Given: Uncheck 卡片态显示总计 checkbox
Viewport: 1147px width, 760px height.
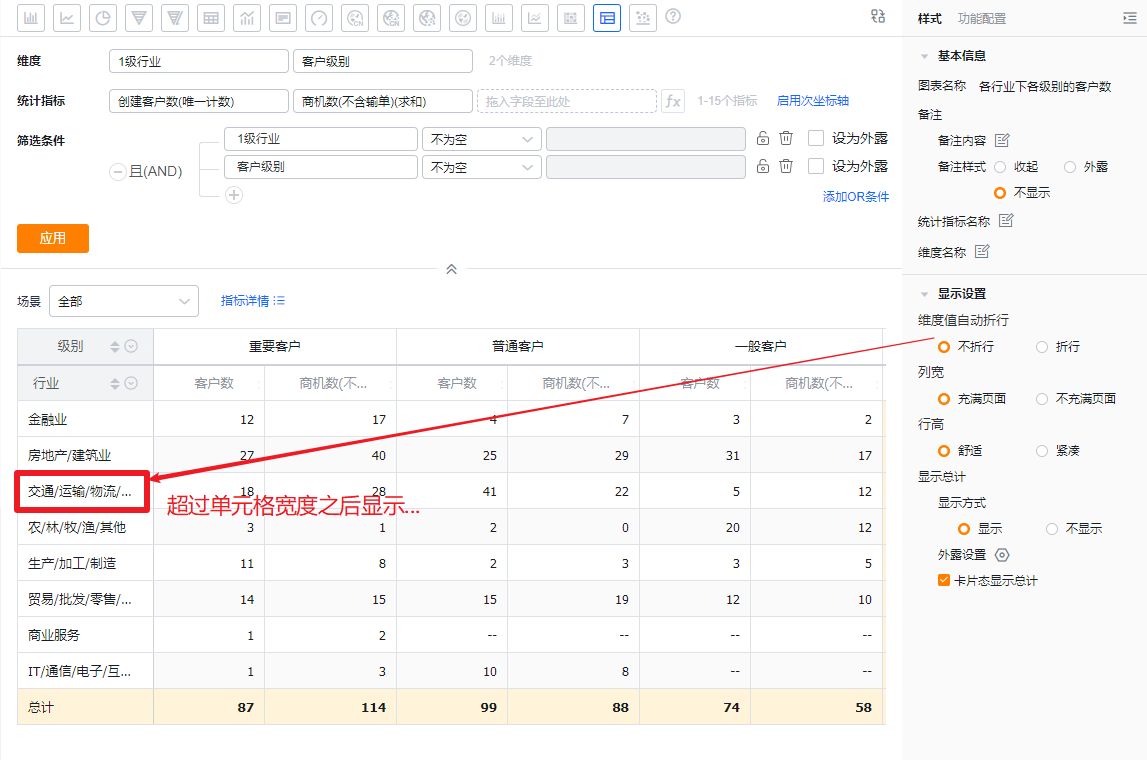Looking at the screenshot, I should 943,581.
